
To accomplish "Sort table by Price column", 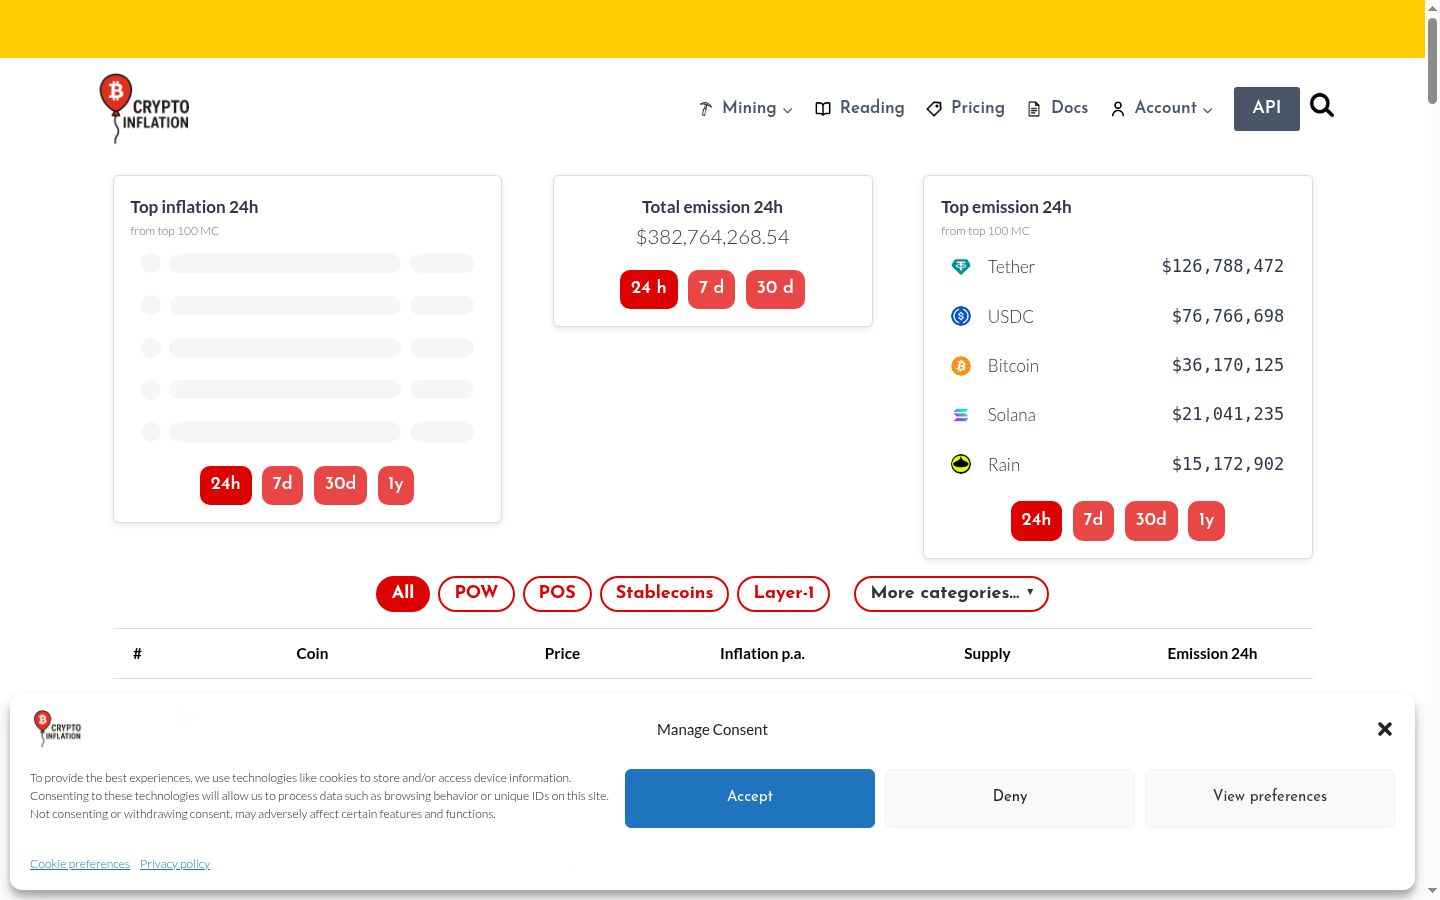I will (x=562, y=654).
